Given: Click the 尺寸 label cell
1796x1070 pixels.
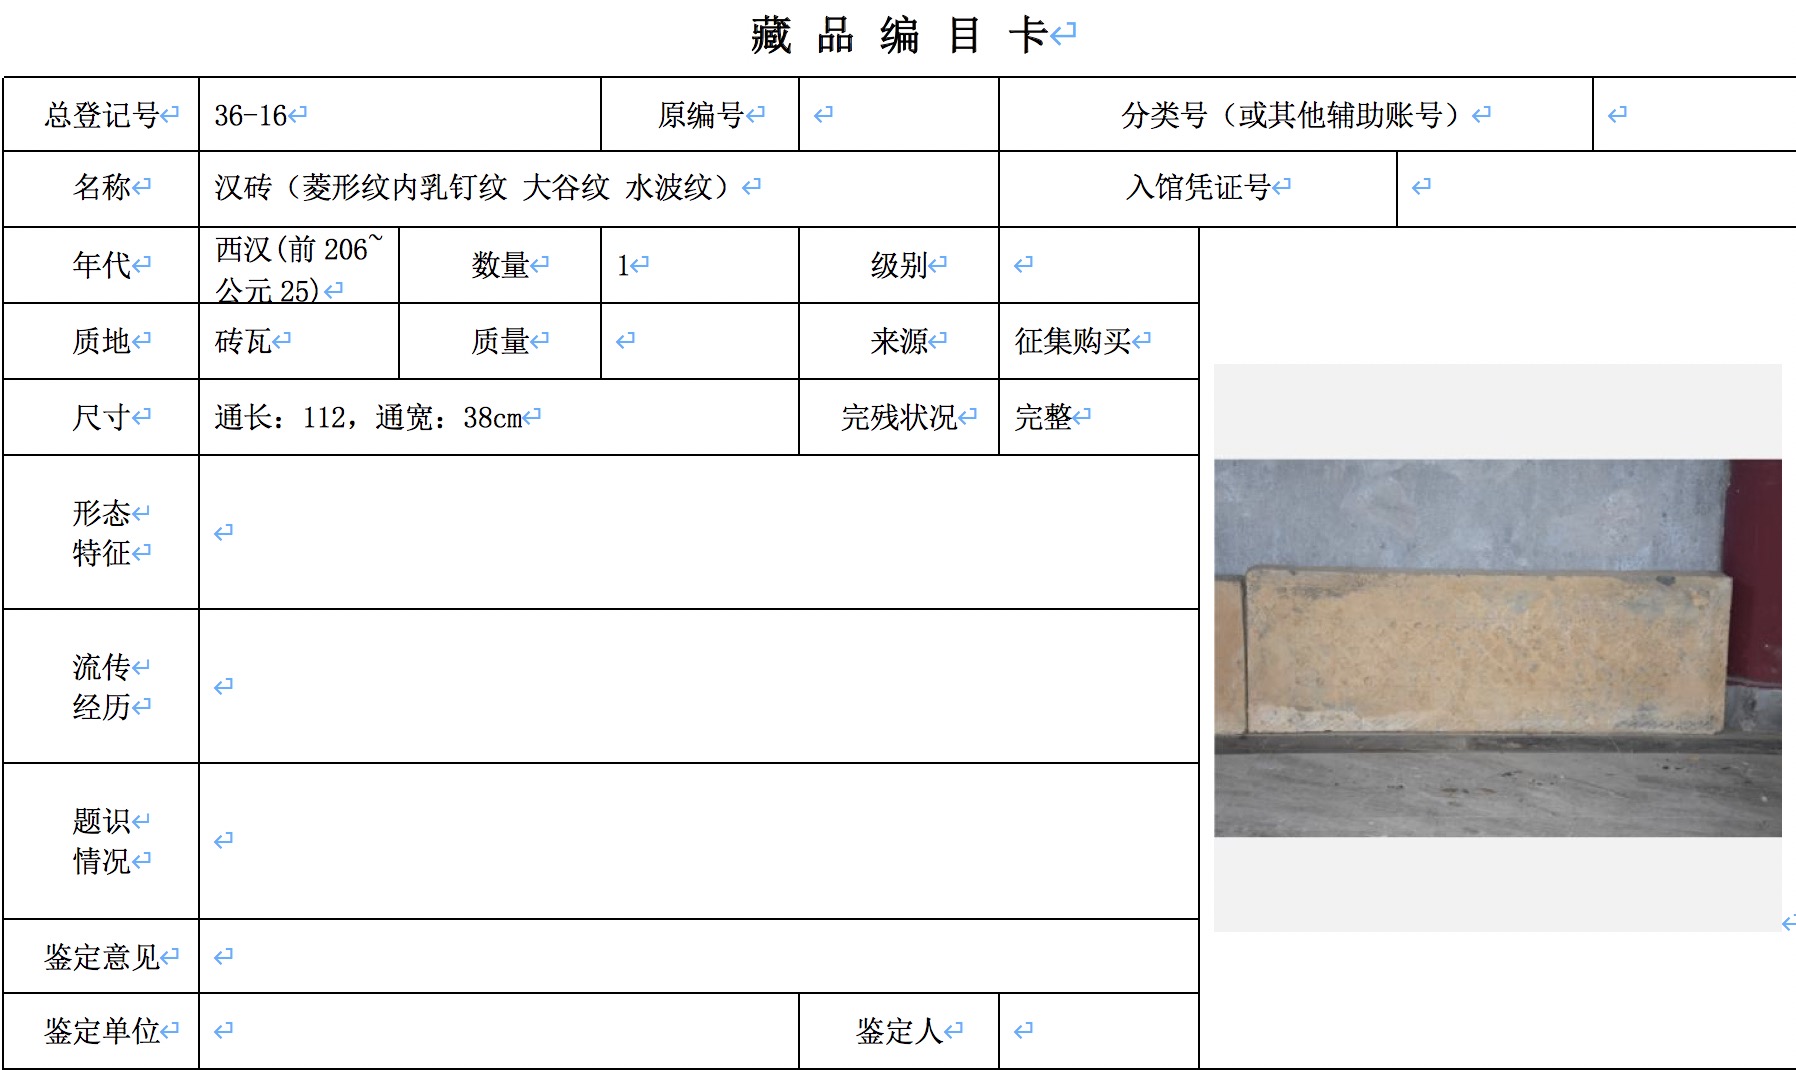Looking at the screenshot, I should (x=101, y=417).
